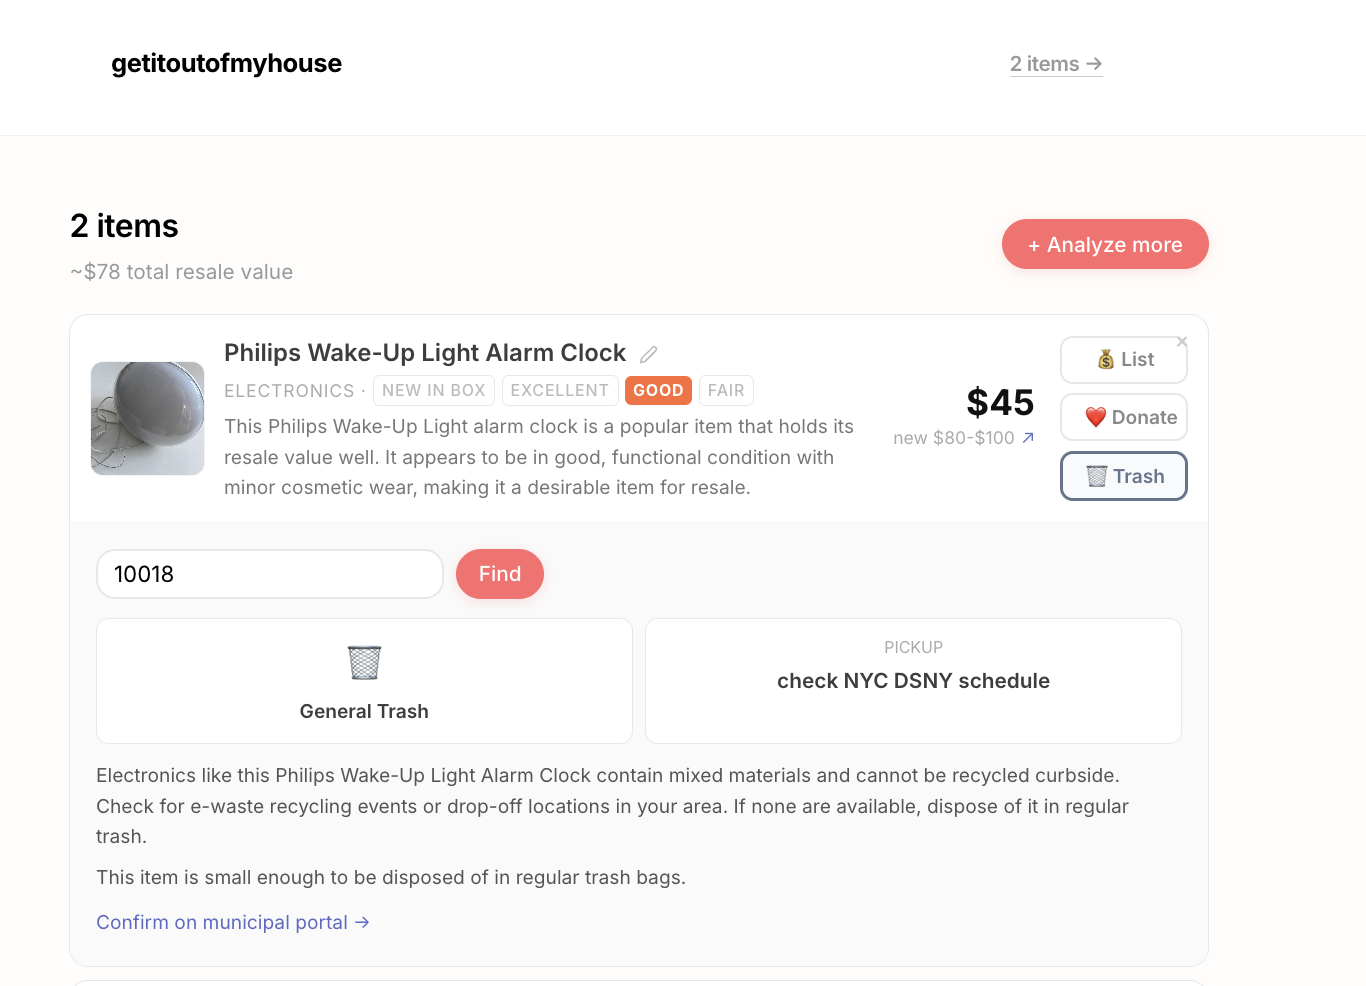Select the Trash disposal option

1123,476
